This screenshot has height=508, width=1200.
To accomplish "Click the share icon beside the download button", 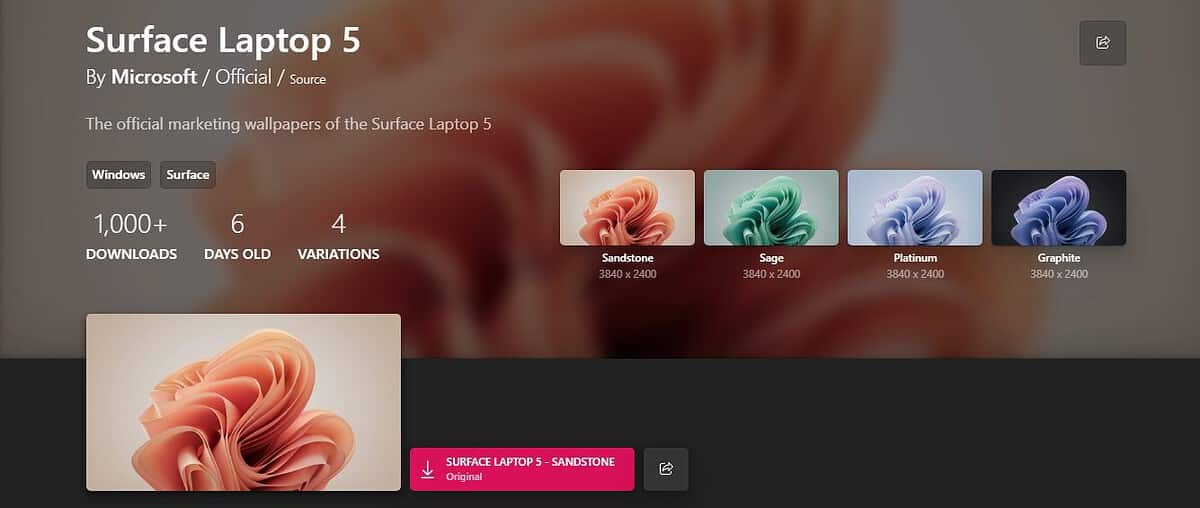I will pos(666,469).
